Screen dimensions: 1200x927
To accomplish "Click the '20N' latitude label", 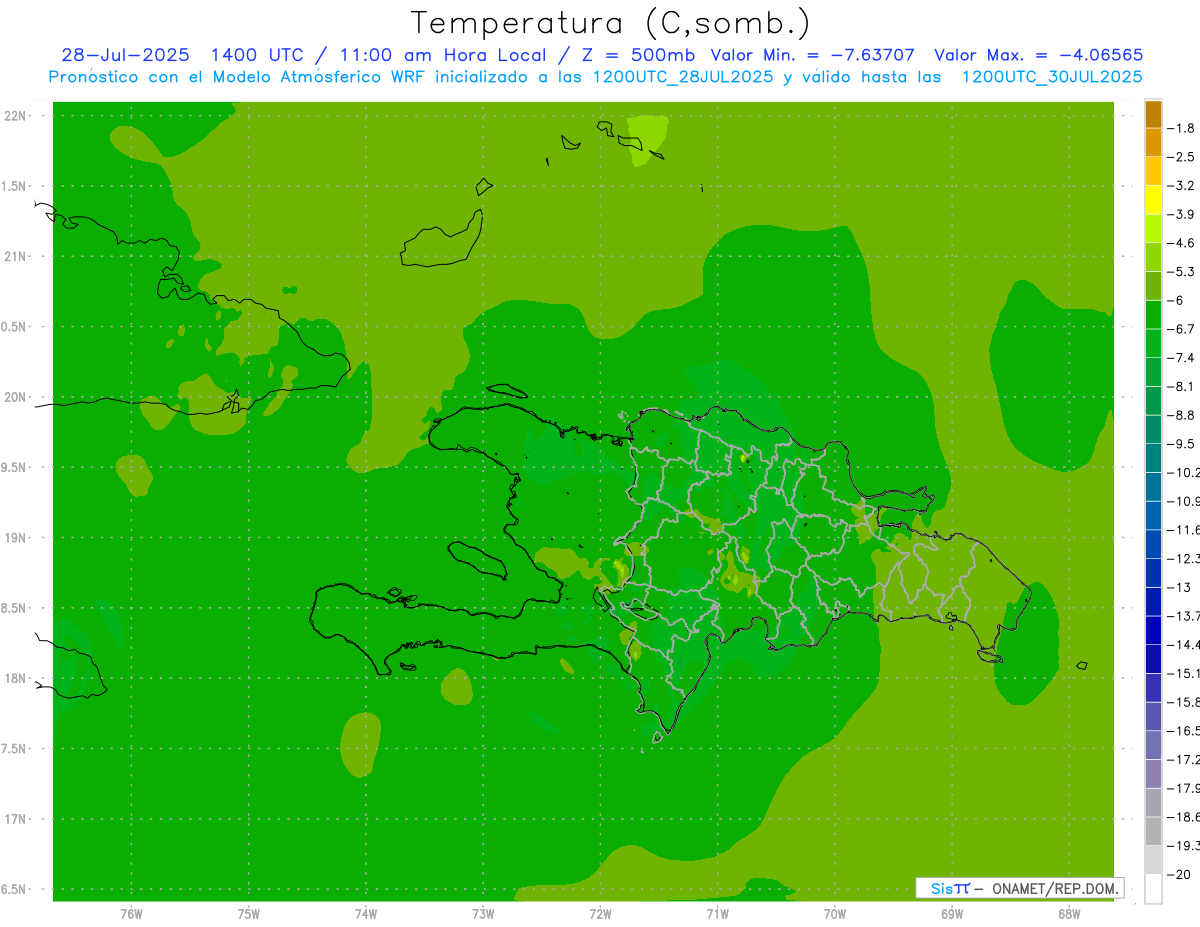I will [x=15, y=397].
